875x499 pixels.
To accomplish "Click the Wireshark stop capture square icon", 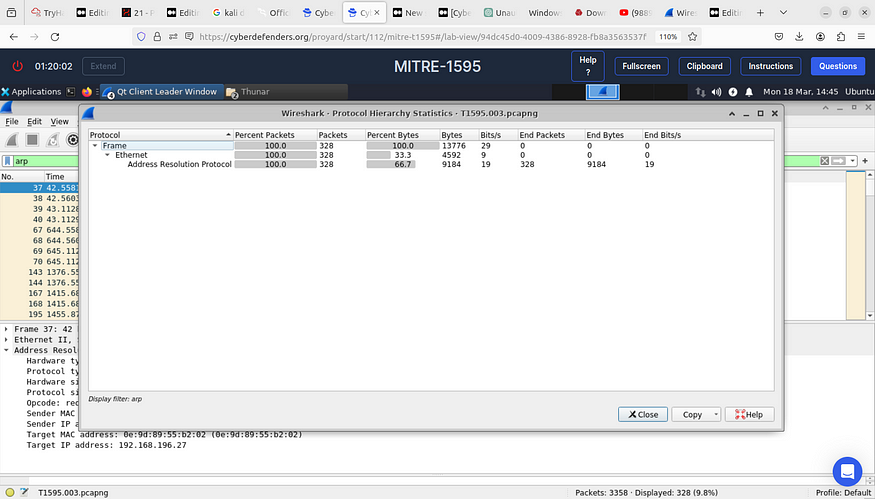I will 32,140.
